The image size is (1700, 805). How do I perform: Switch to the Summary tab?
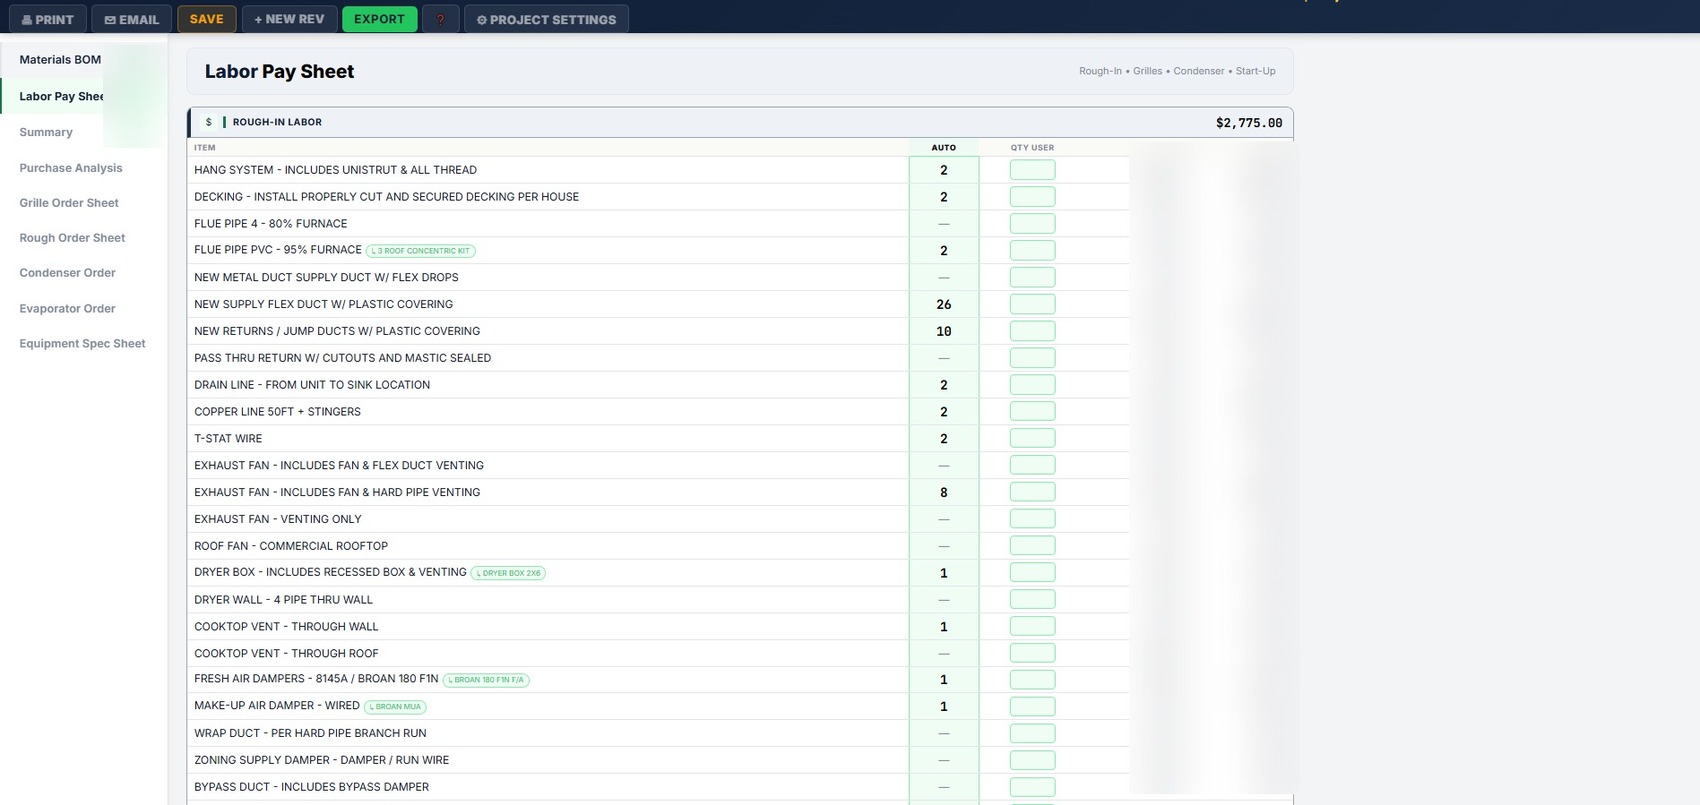pyautogui.click(x=46, y=132)
